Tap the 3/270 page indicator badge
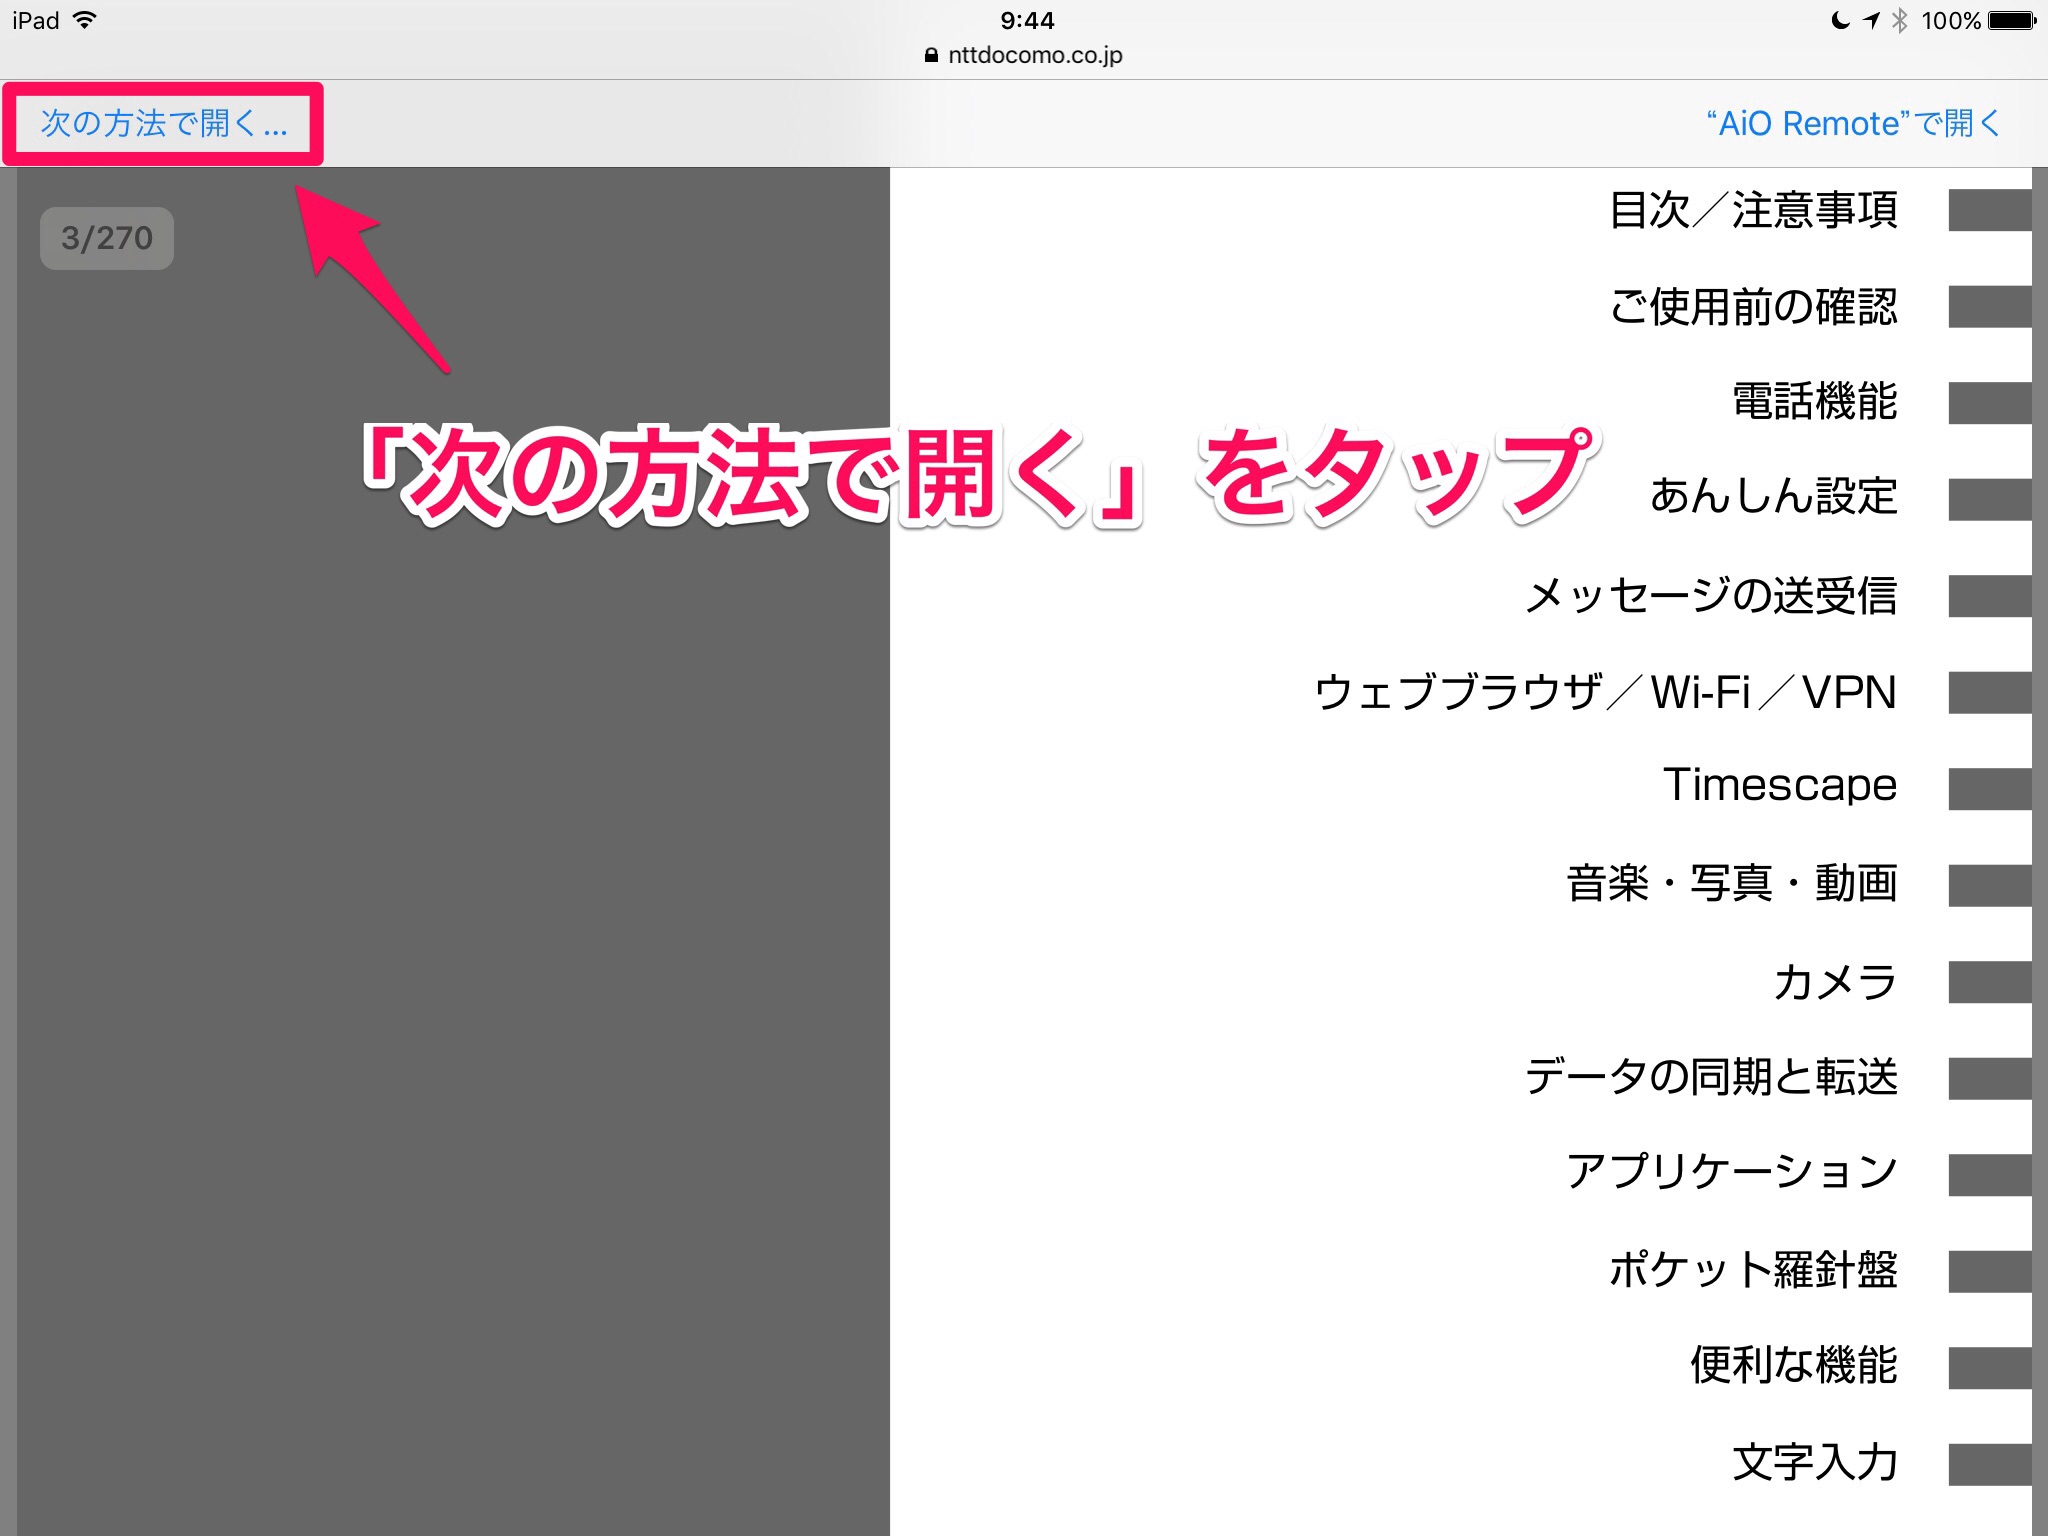The image size is (2048, 1536). point(107,238)
